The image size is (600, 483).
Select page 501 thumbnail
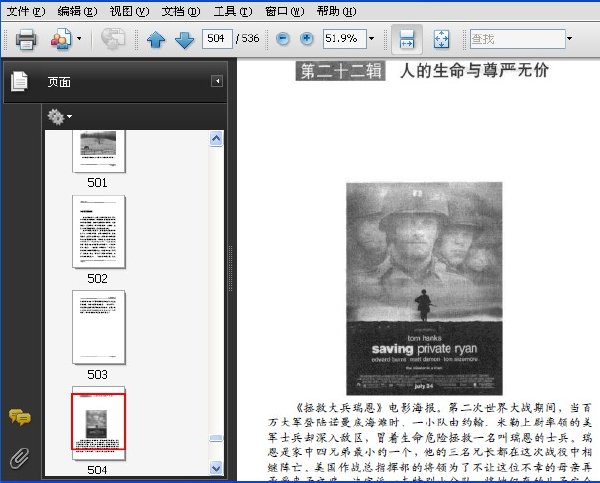[99, 151]
